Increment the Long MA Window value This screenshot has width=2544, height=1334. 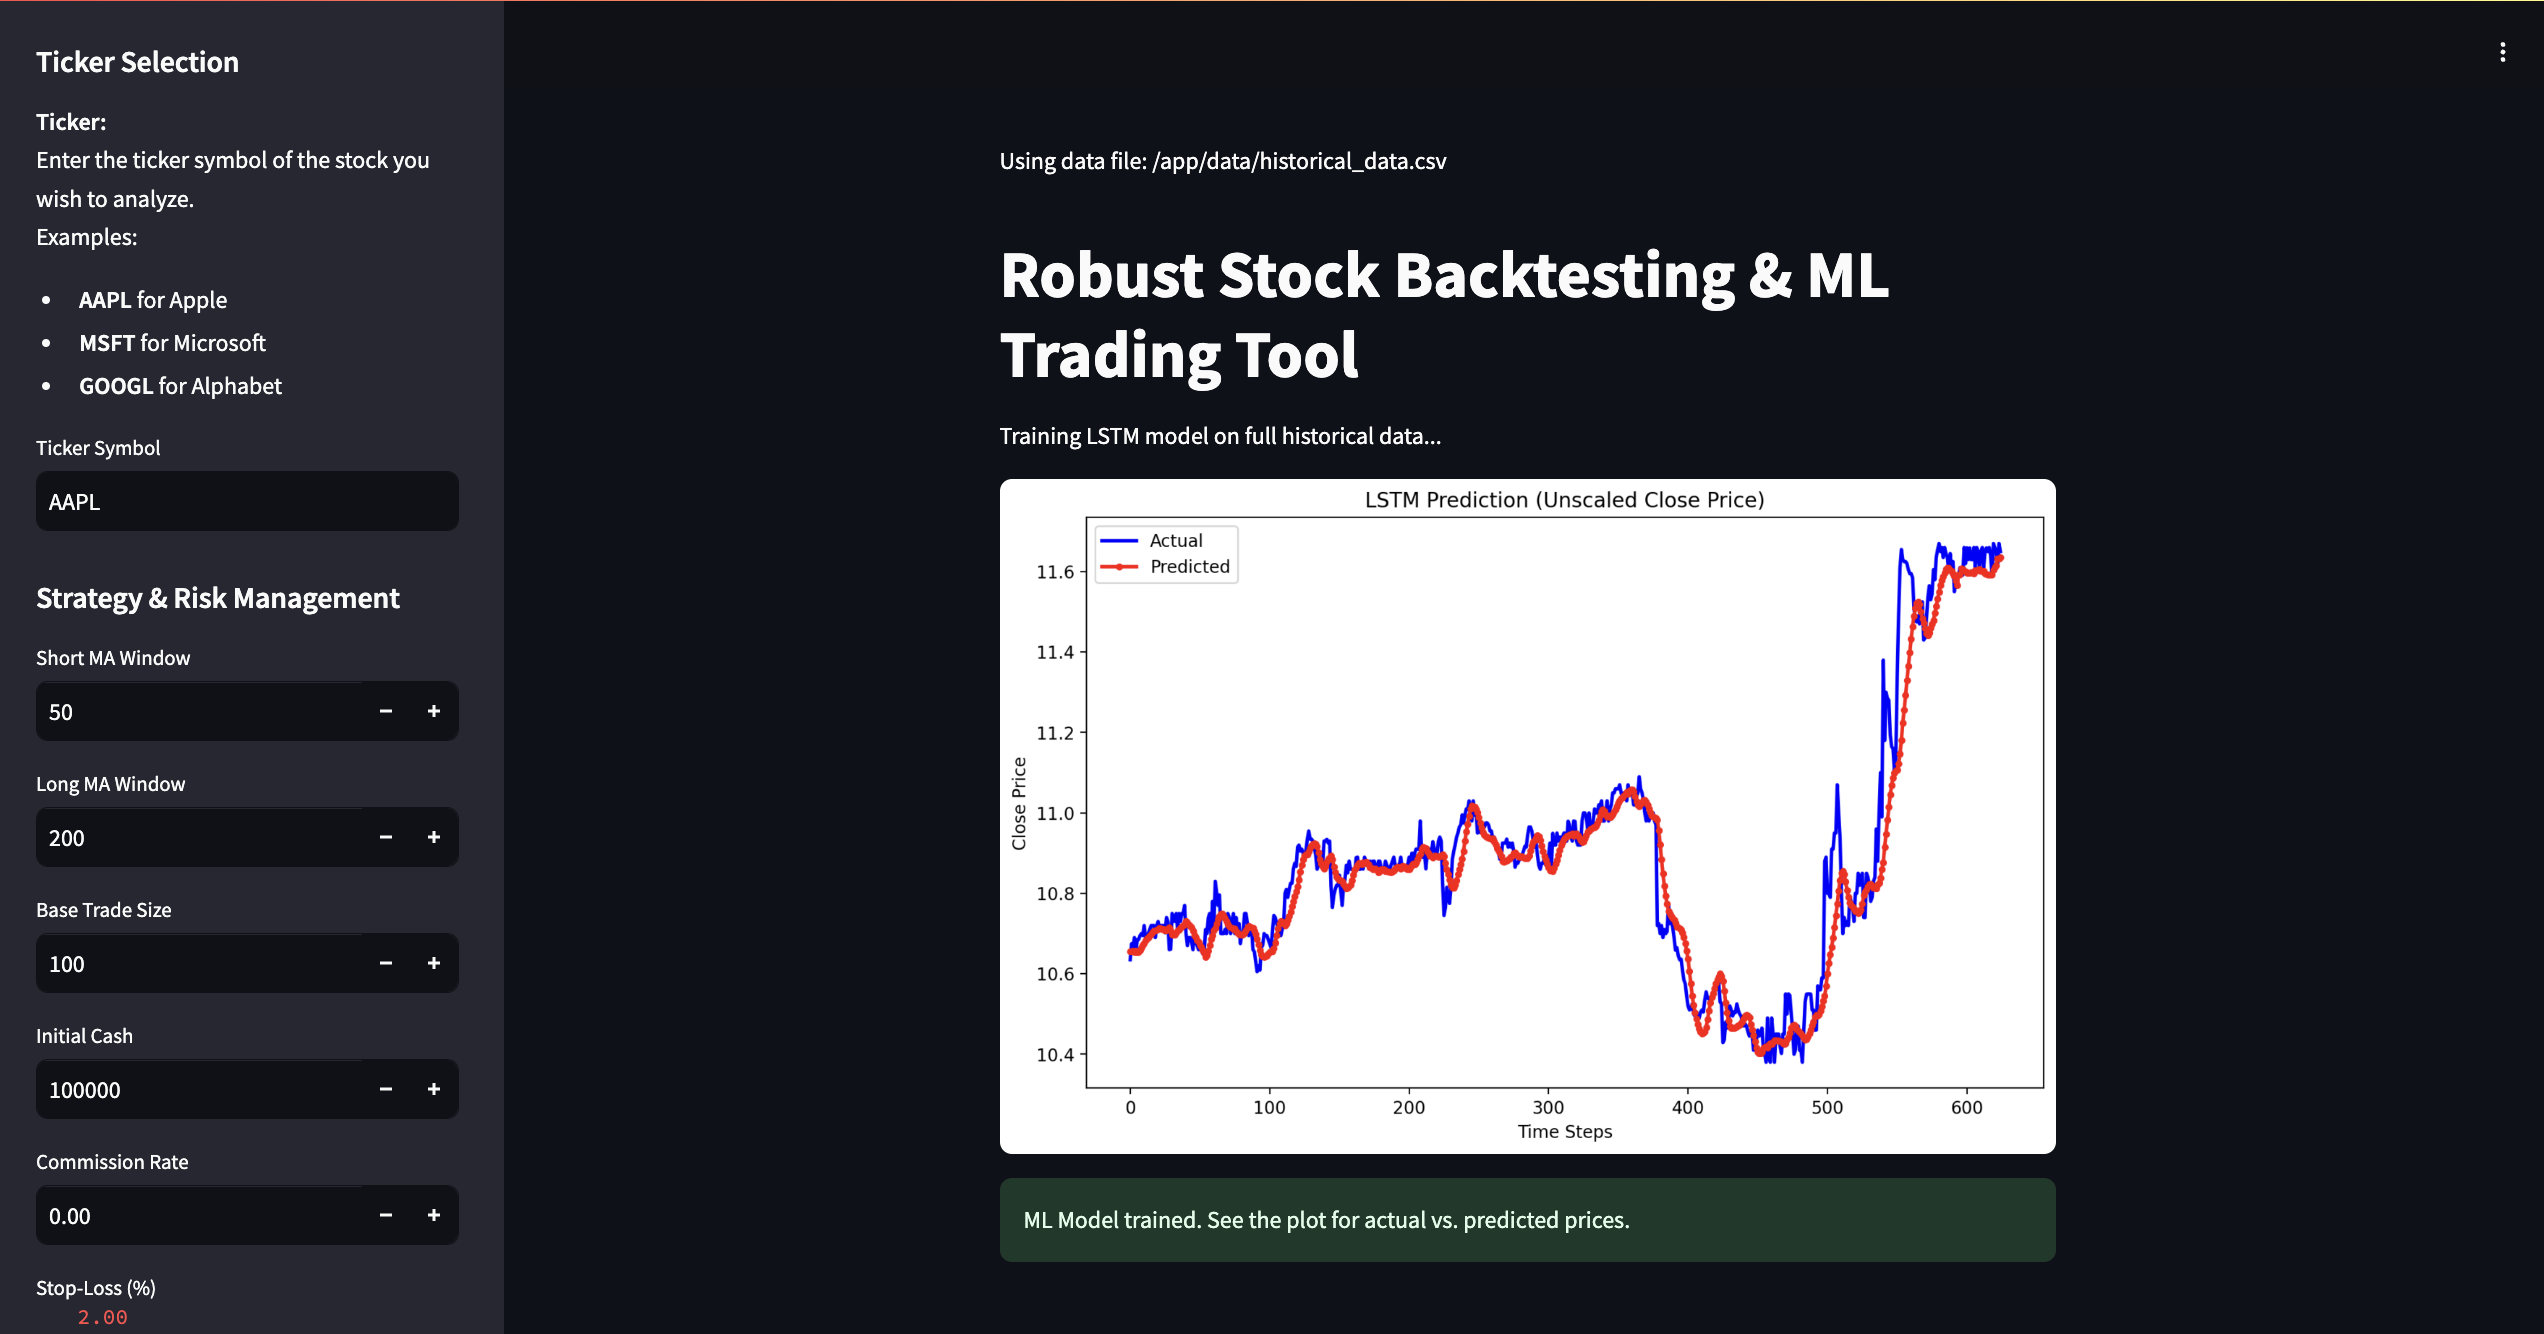(434, 837)
